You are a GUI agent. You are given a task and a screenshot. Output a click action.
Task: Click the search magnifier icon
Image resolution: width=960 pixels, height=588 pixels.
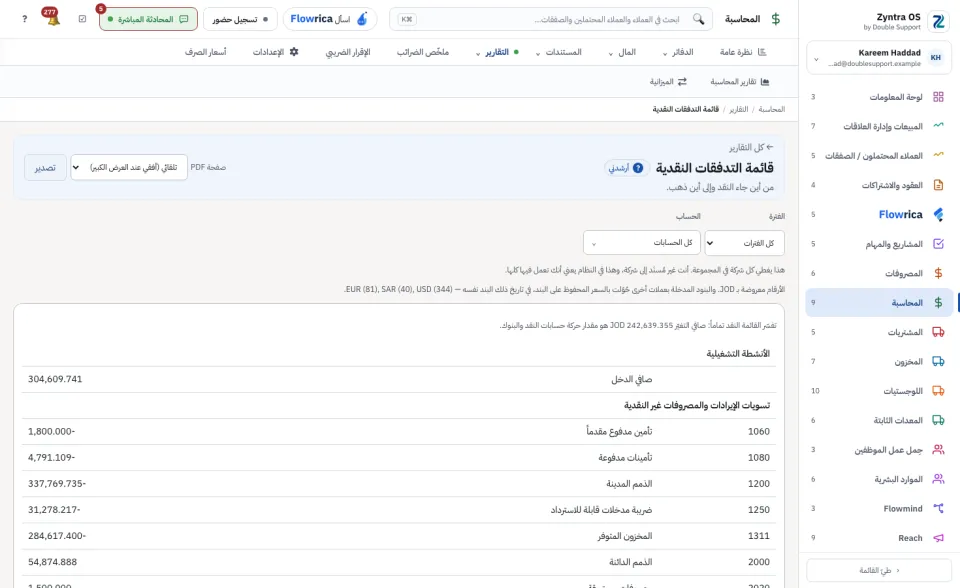pyautogui.click(x=699, y=19)
